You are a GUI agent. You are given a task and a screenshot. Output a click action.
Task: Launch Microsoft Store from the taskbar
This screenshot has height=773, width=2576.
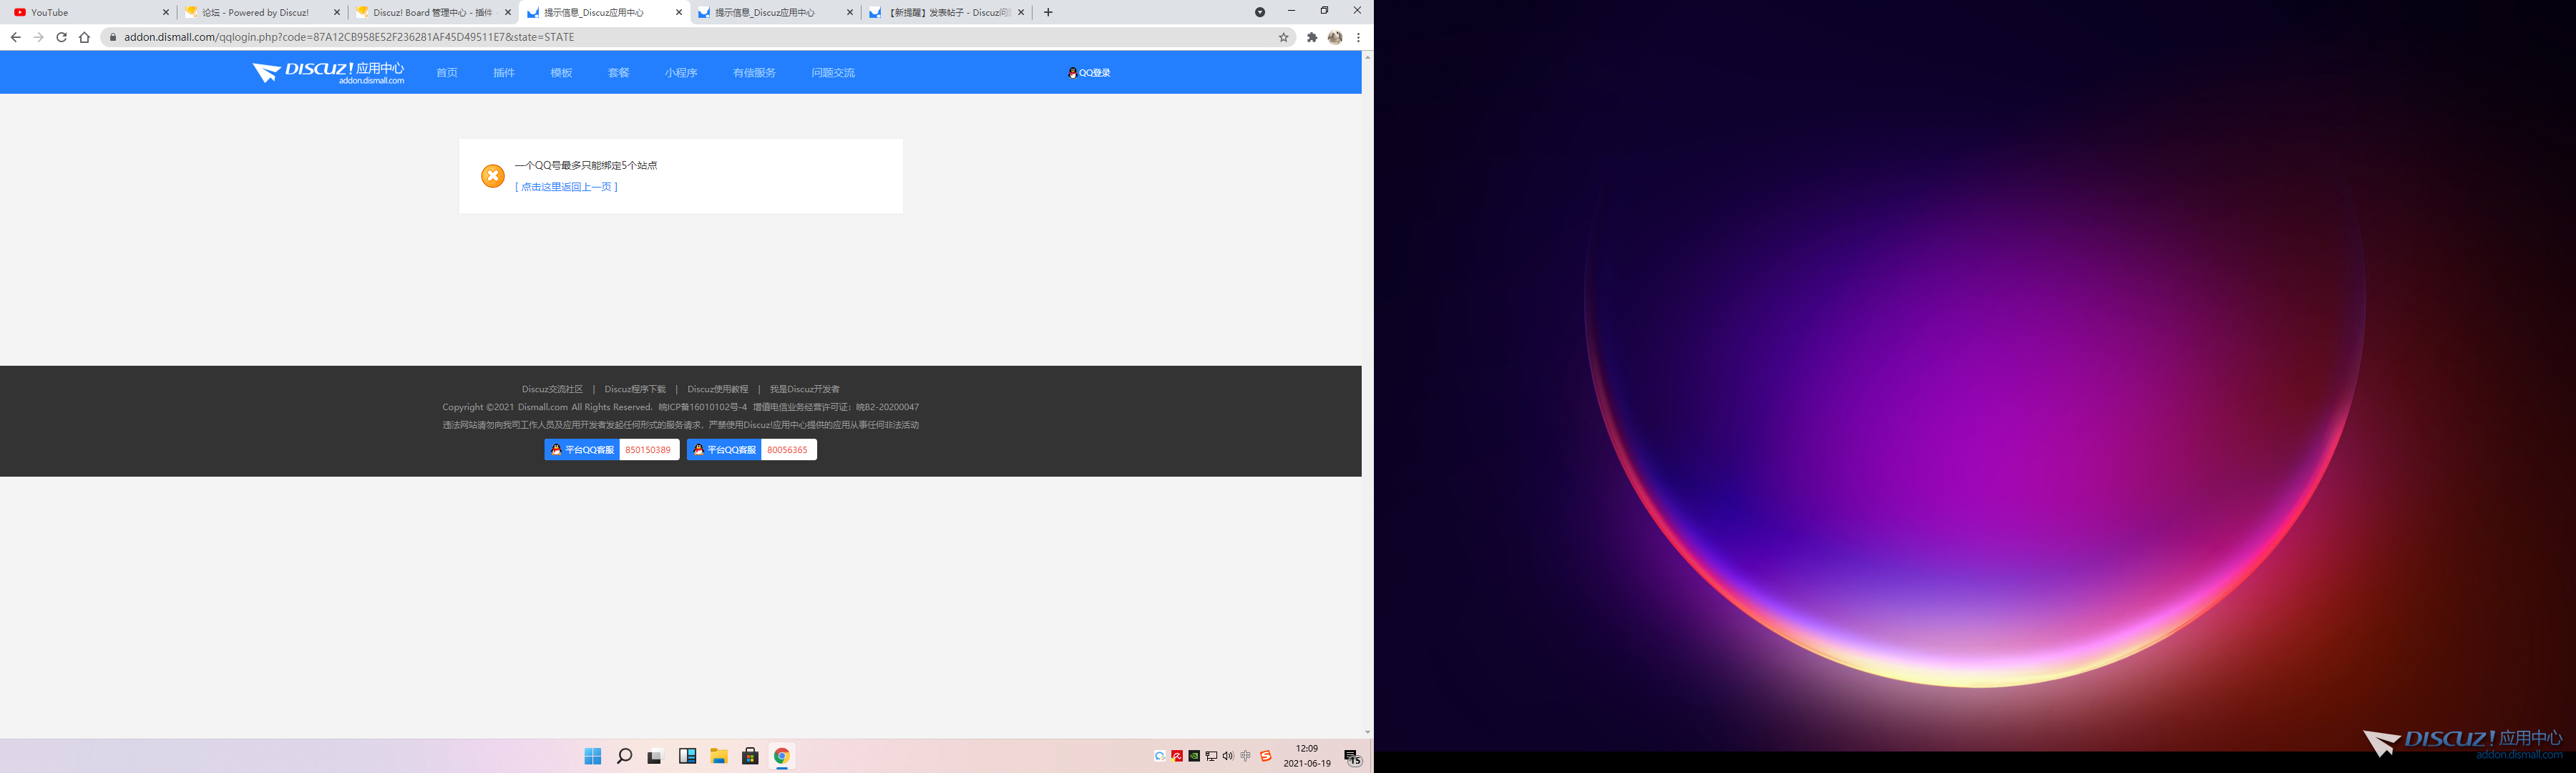tap(750, 756)
